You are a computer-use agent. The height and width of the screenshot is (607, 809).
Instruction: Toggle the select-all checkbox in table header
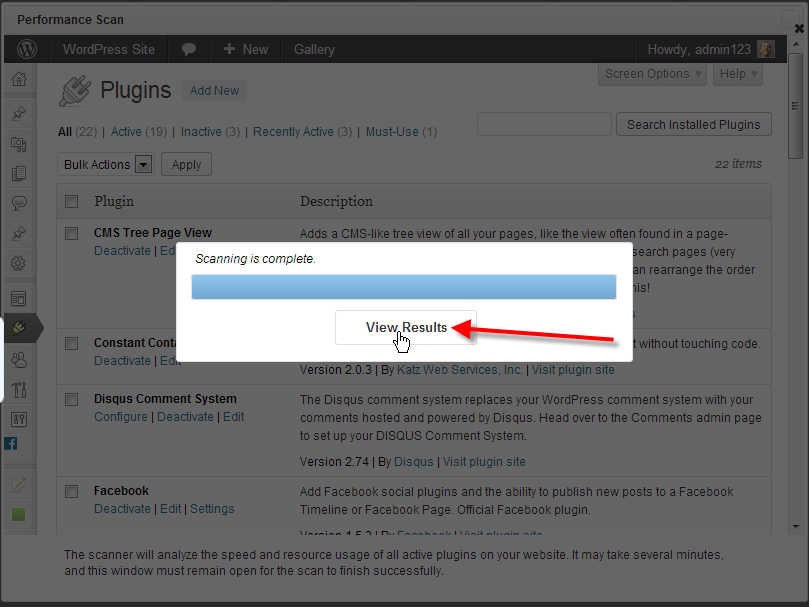[x=72, y=201]
